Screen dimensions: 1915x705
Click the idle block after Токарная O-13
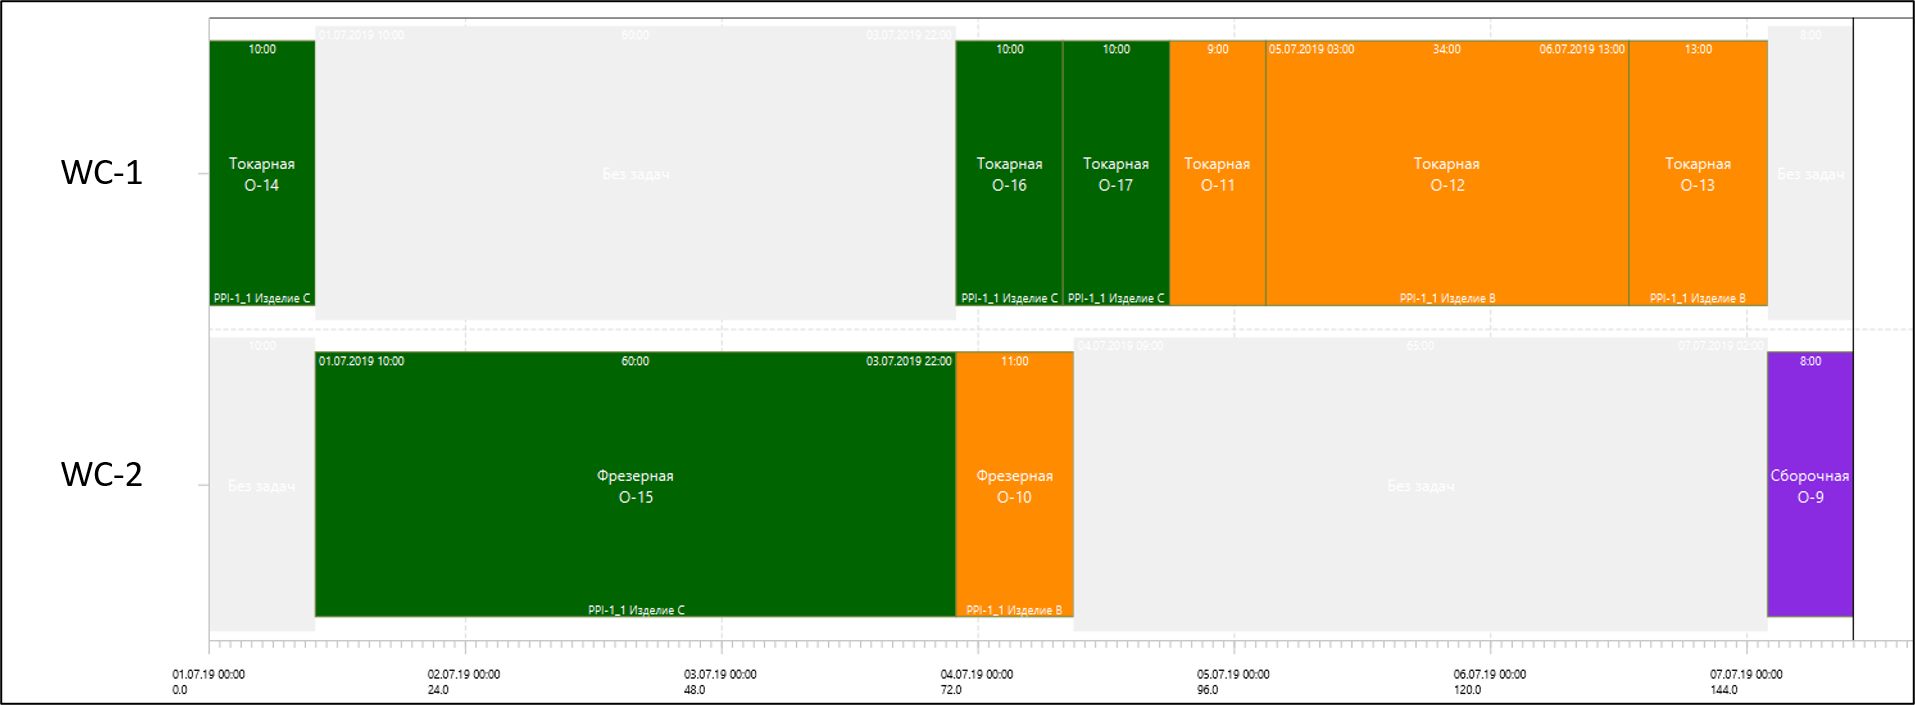[1810, 173]
